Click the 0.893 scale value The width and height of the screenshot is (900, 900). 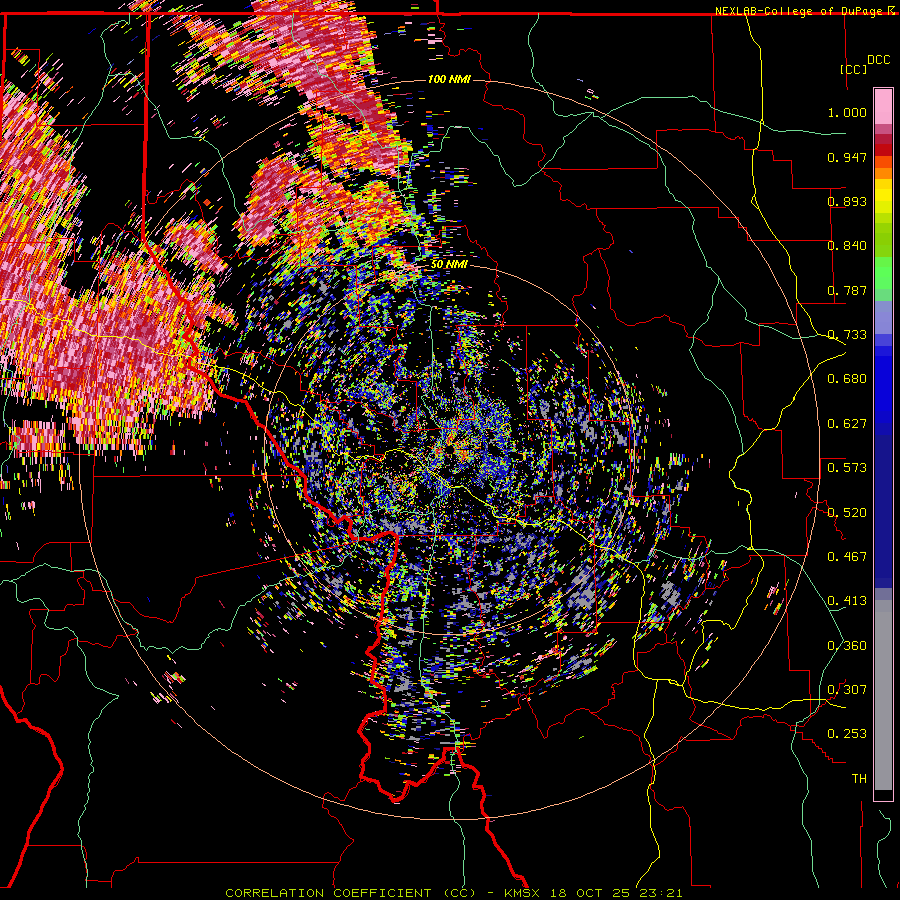pyautogui.click(x=847, y=201)
